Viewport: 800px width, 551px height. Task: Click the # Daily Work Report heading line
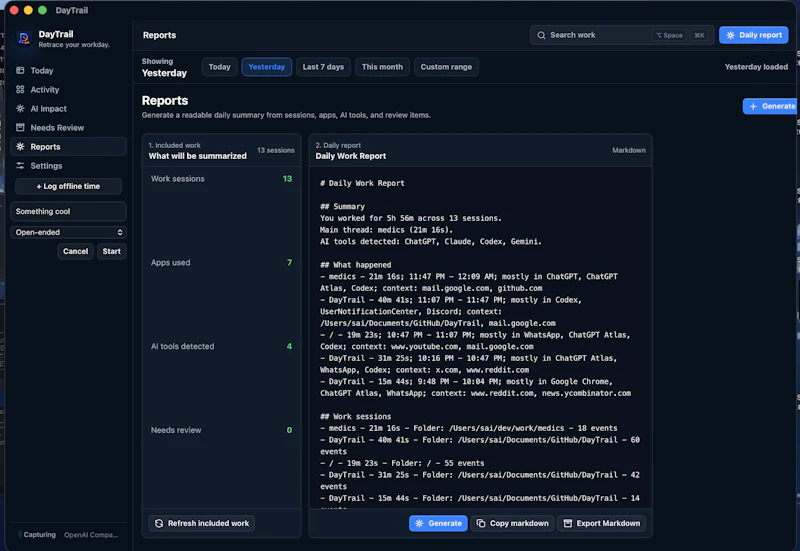[362, 183]
